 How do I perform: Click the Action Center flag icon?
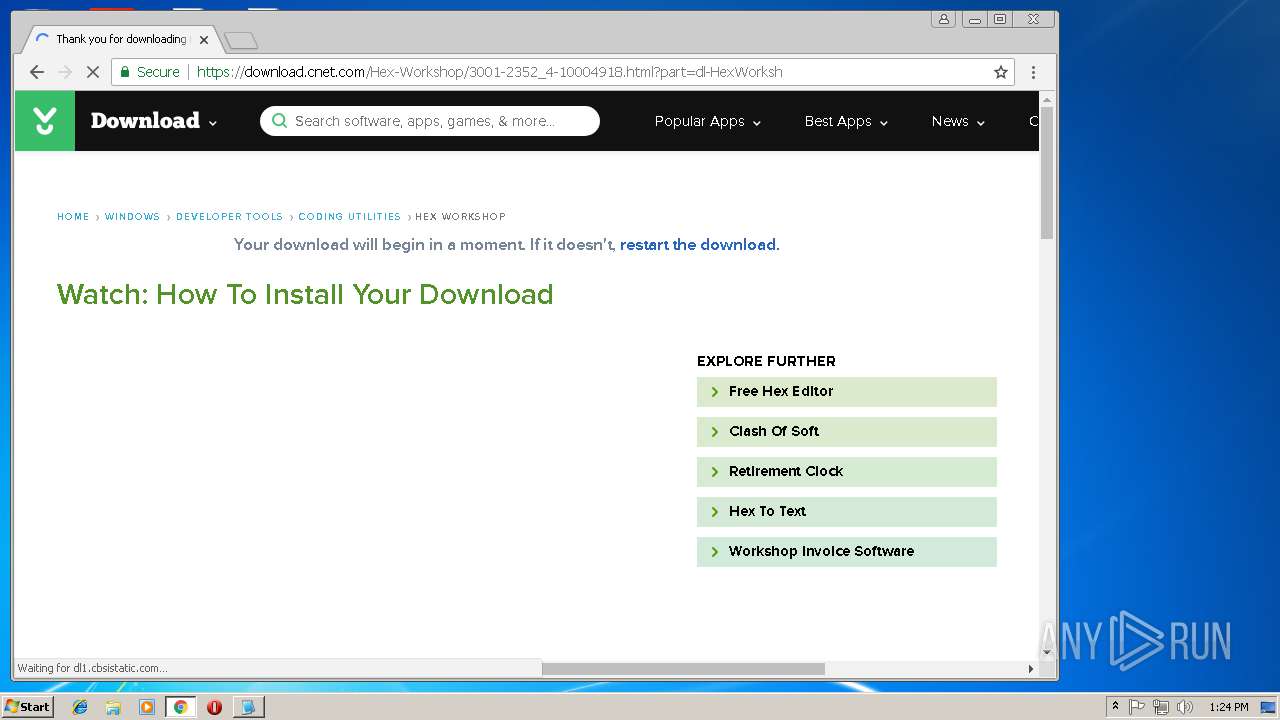1137,707
